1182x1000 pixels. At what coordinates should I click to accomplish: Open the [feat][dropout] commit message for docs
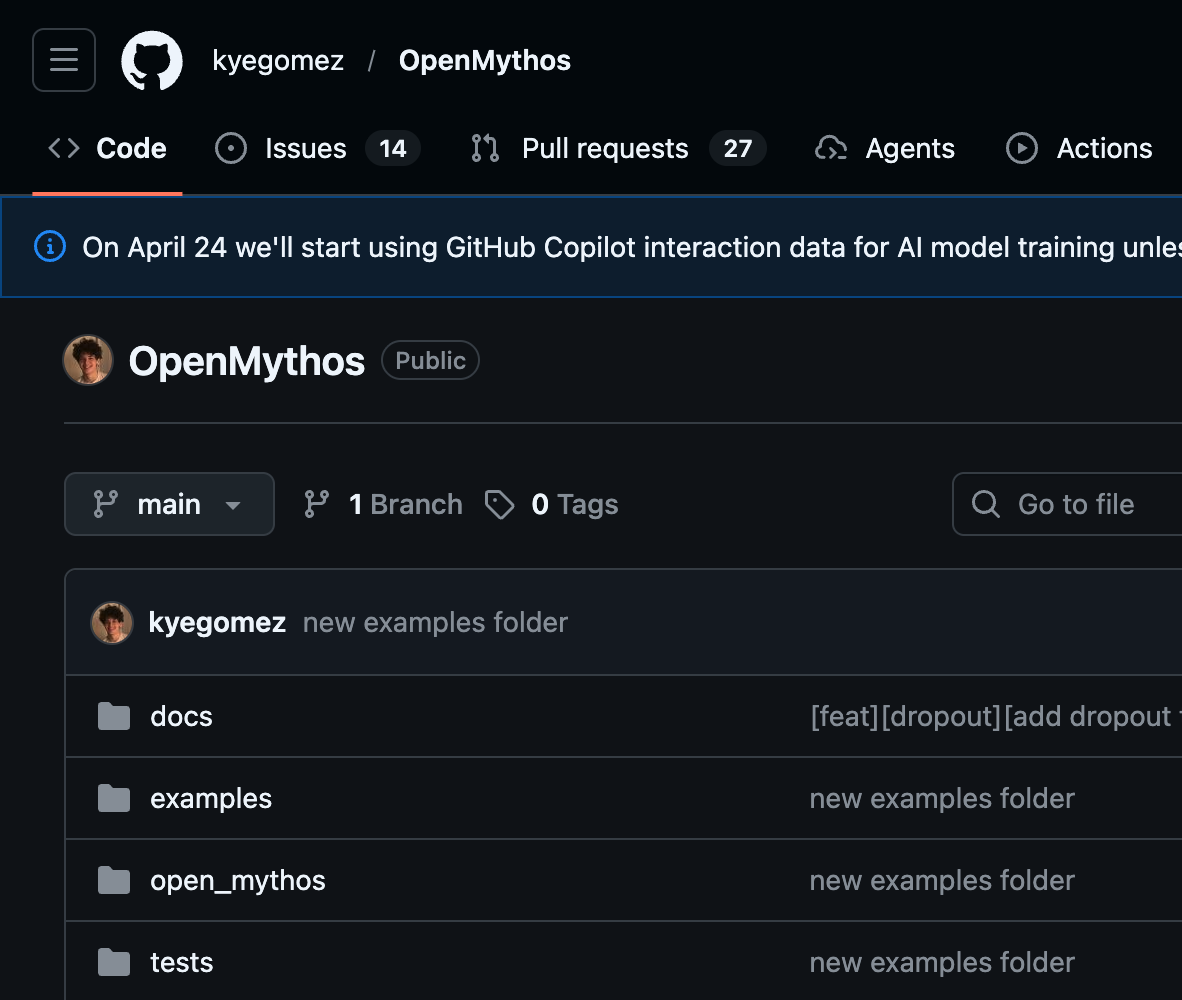(x=996, y=716)
